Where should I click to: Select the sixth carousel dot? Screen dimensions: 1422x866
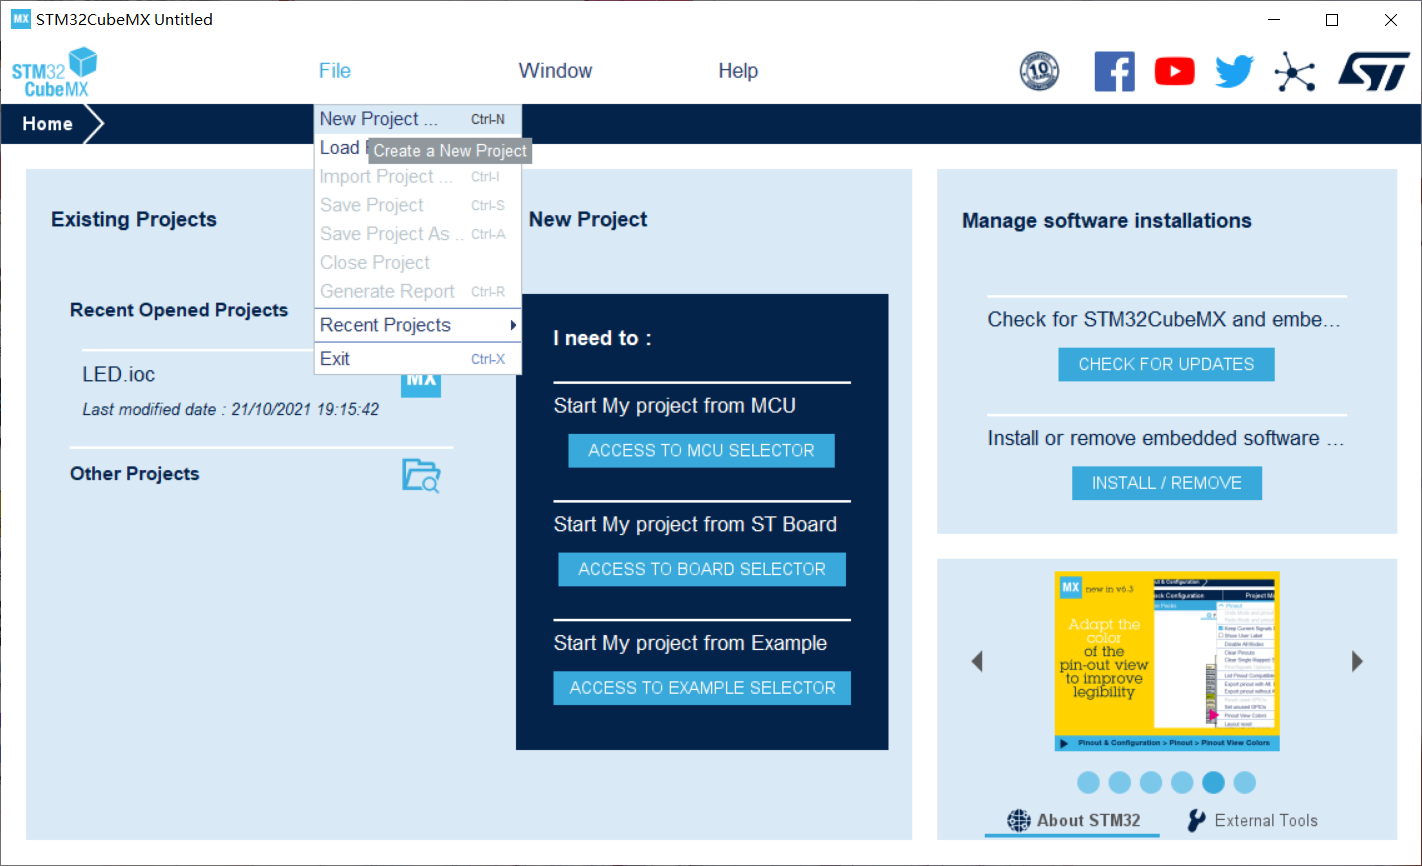(x=1244, y=782)
